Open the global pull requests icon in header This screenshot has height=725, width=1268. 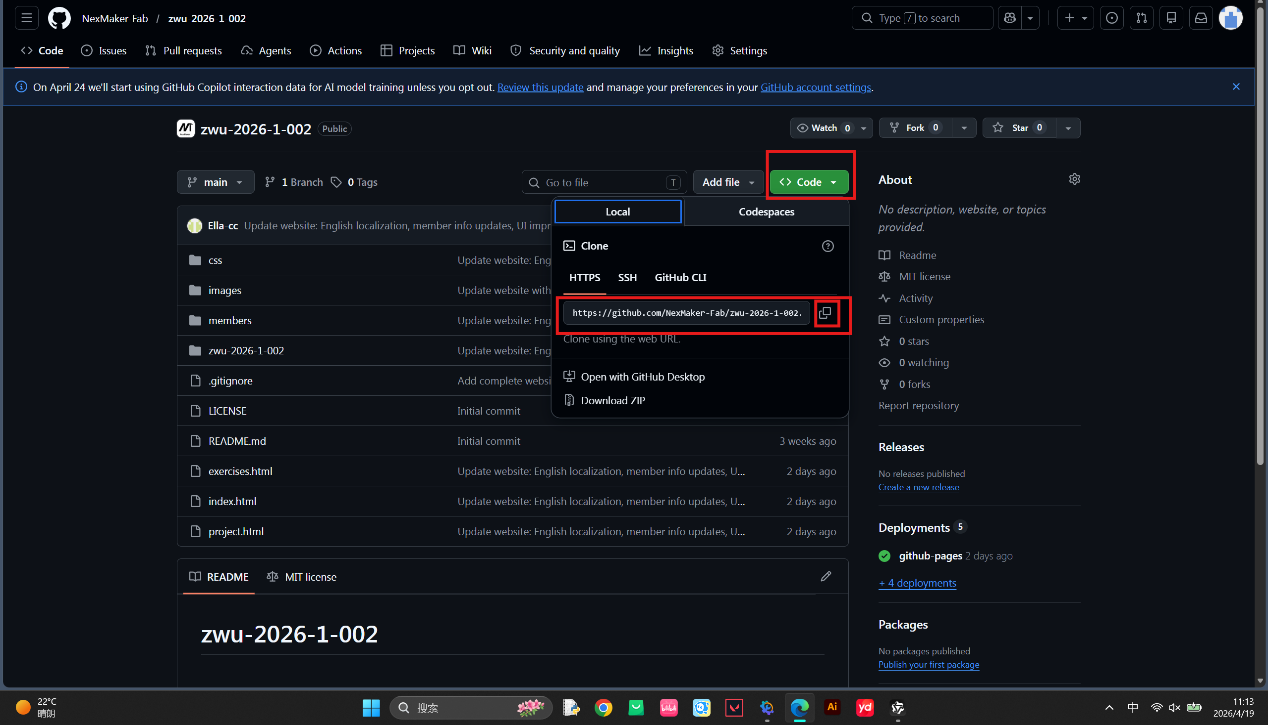(x=1141, y=18)
